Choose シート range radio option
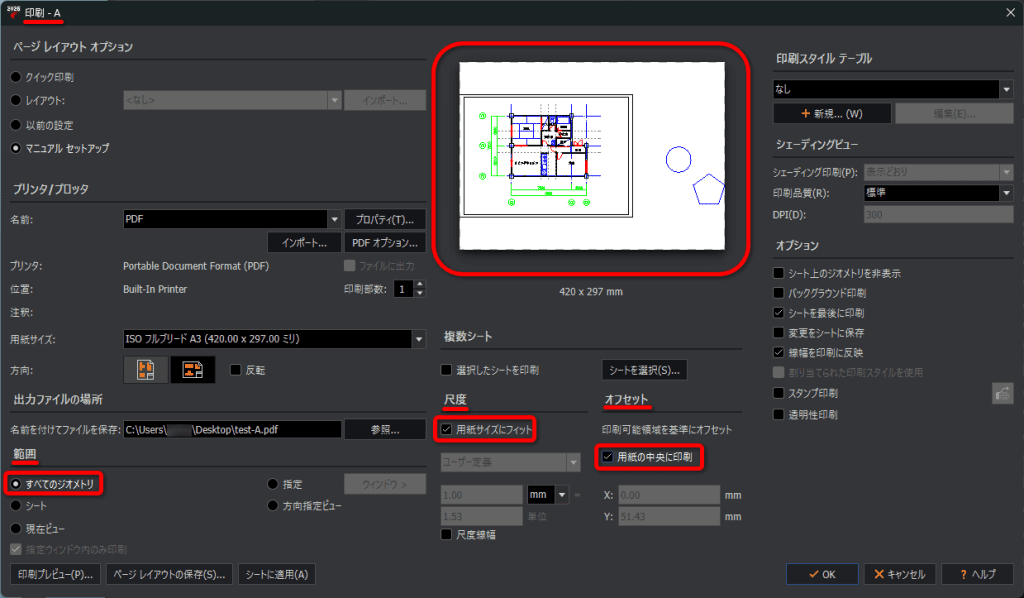This screenshot has width=1024, height=598. (x=16, y=506)
